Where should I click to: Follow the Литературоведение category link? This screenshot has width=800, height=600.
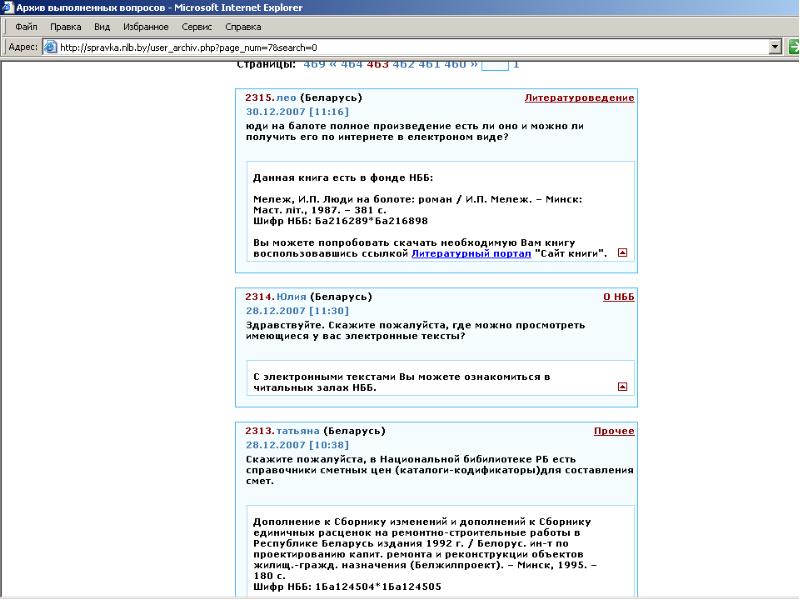click(579, 98)
